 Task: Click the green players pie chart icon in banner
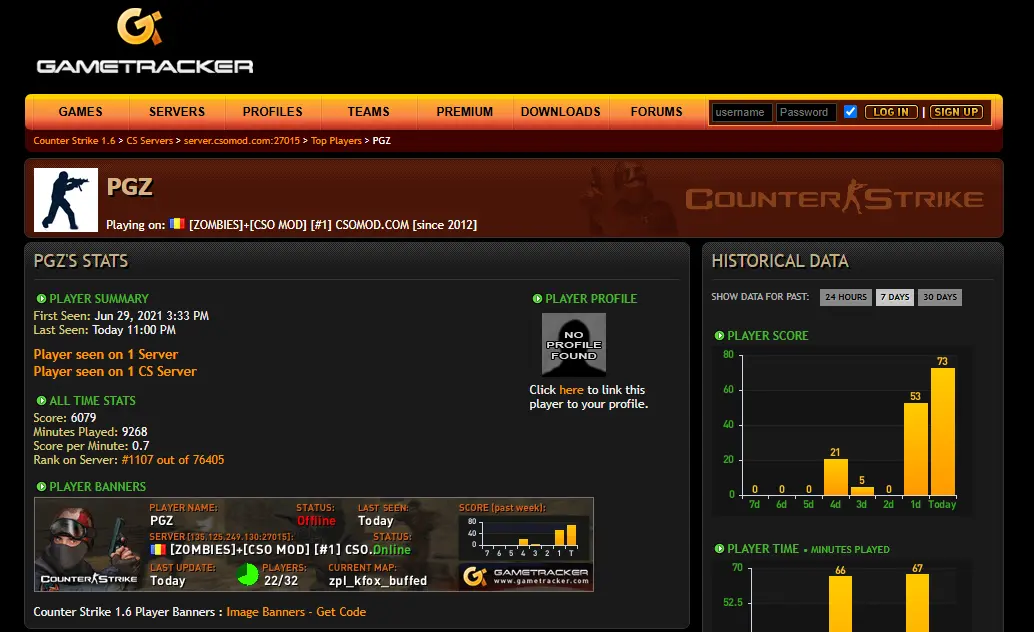point(248,575)
